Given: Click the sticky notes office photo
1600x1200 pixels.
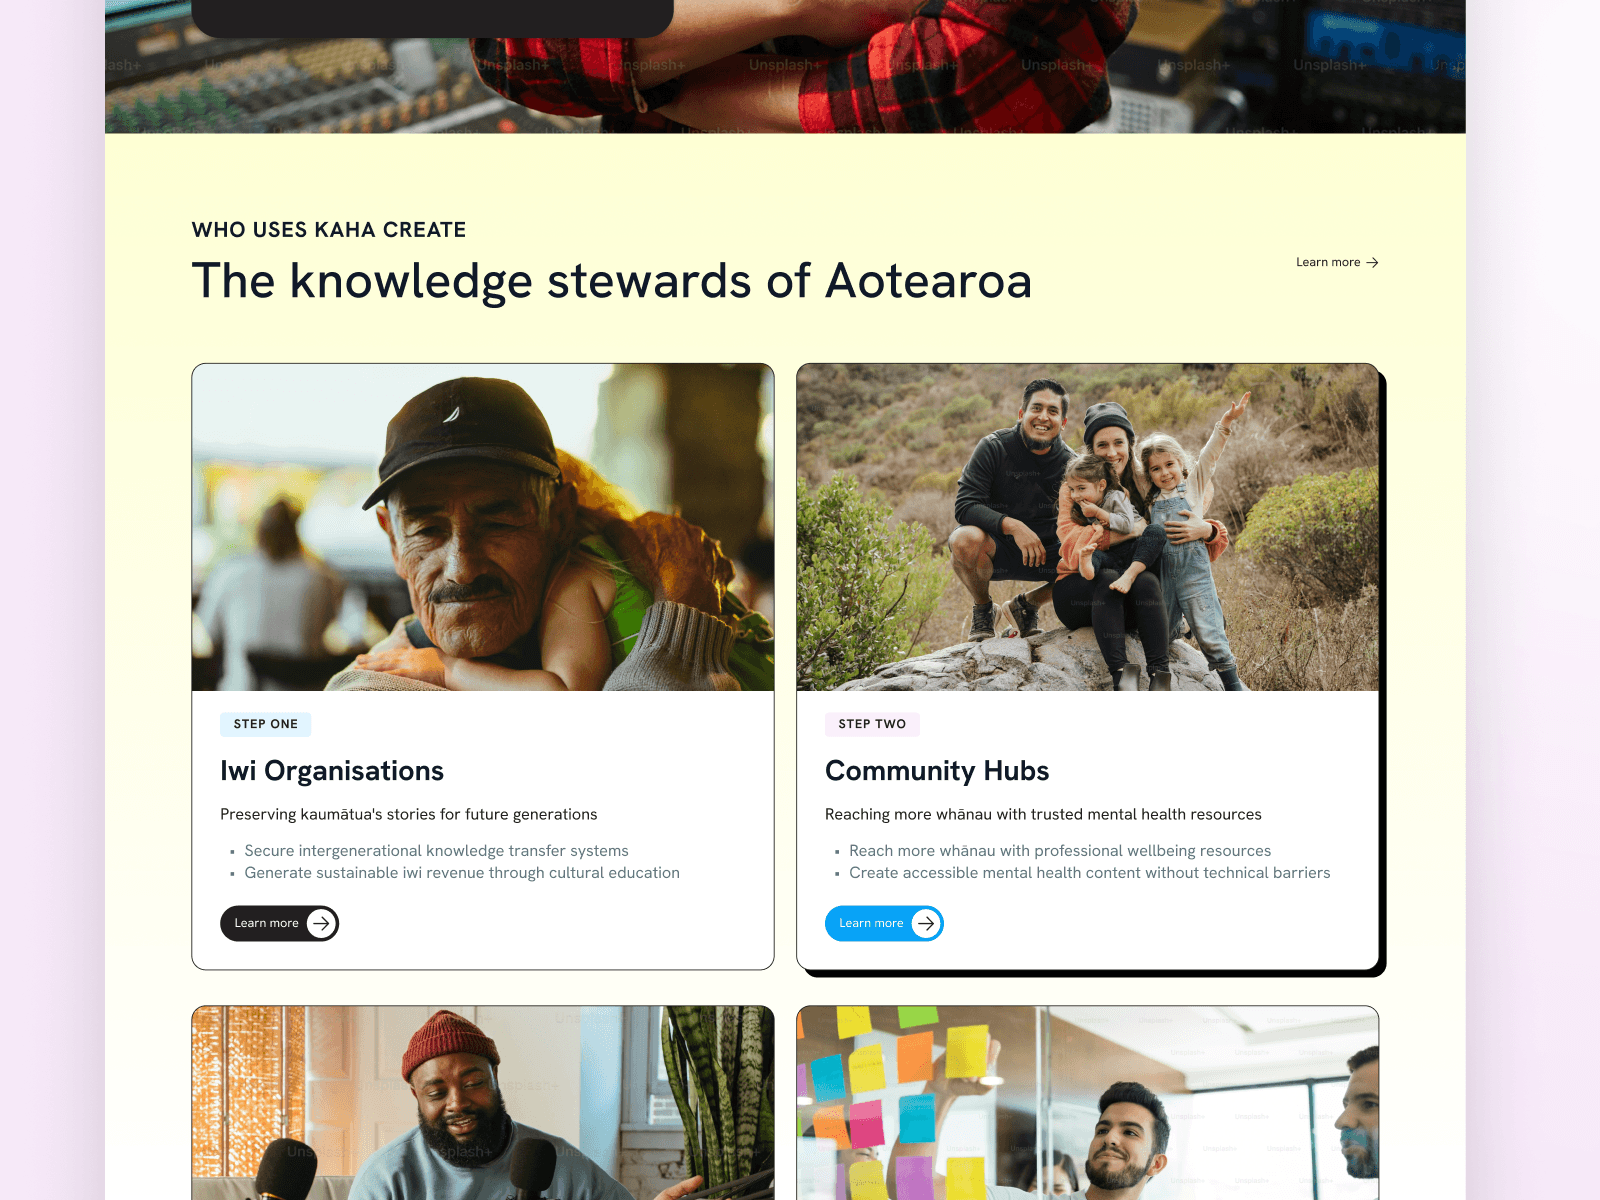Looking at the screenshot, I should pyautogui.click(x=1087, y=1103).
